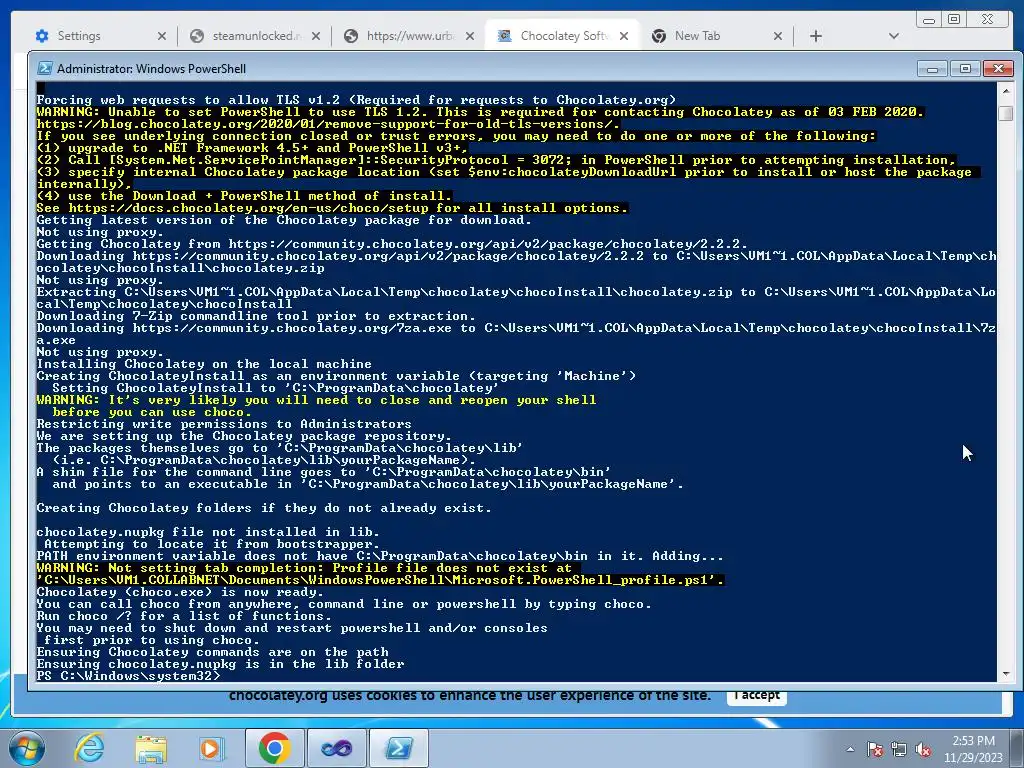The height and width of the screenshot is (768, 1024).
Task: Open the Windows Start menu orb
Action: (27, 748)
